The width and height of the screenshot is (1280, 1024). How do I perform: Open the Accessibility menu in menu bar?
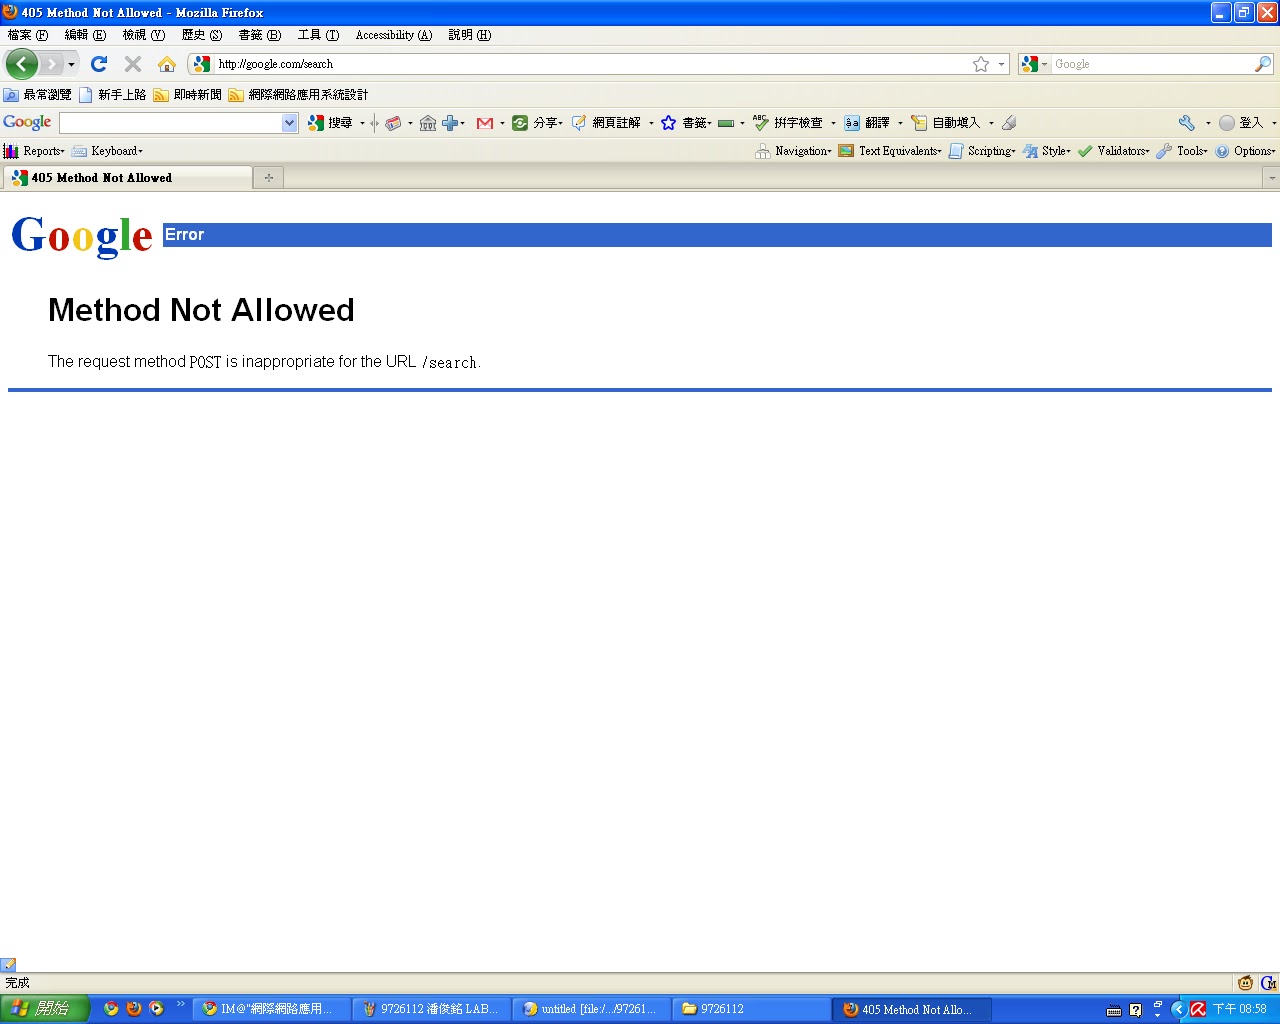(x=394, y=35)
